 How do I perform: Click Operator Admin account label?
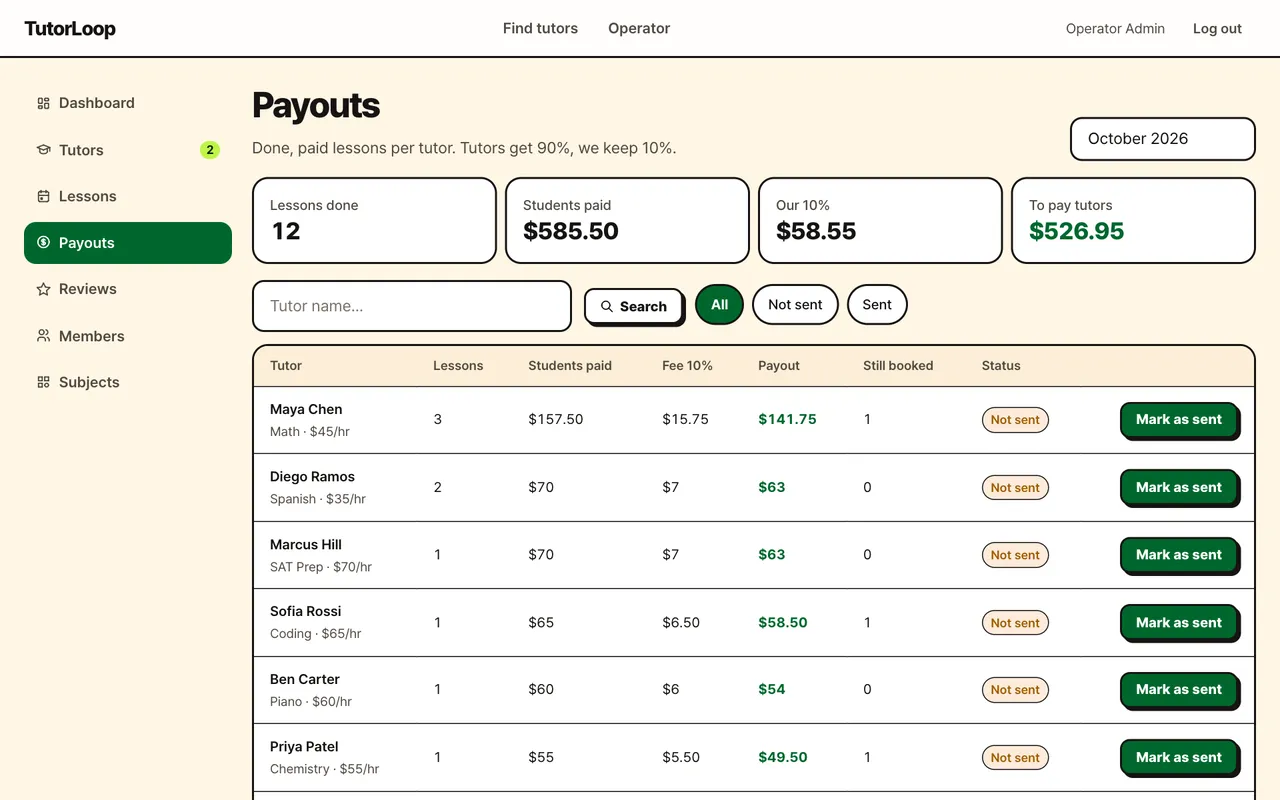[x=1115, y=29]
